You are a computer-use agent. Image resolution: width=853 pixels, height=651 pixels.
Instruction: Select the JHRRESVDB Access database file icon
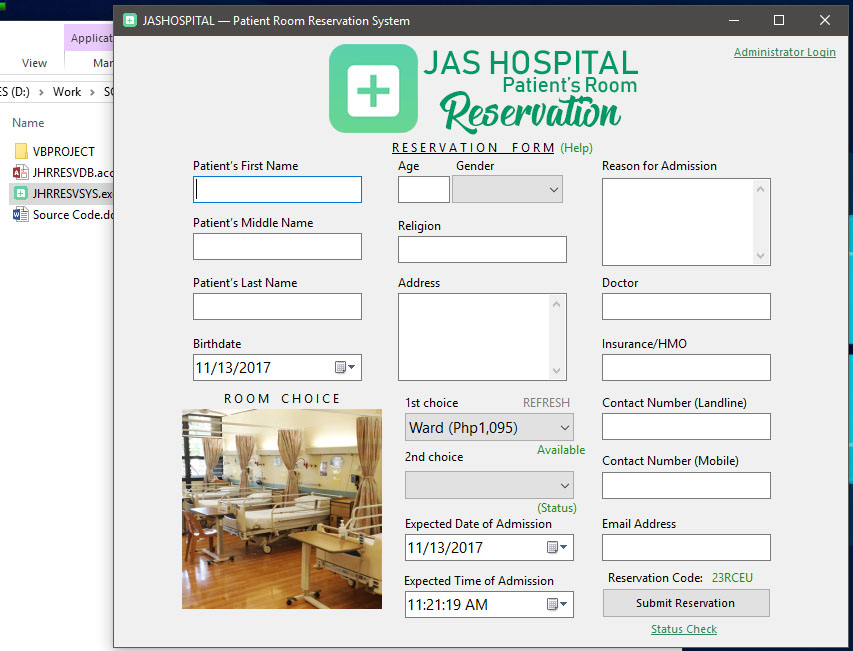point(21,173)
